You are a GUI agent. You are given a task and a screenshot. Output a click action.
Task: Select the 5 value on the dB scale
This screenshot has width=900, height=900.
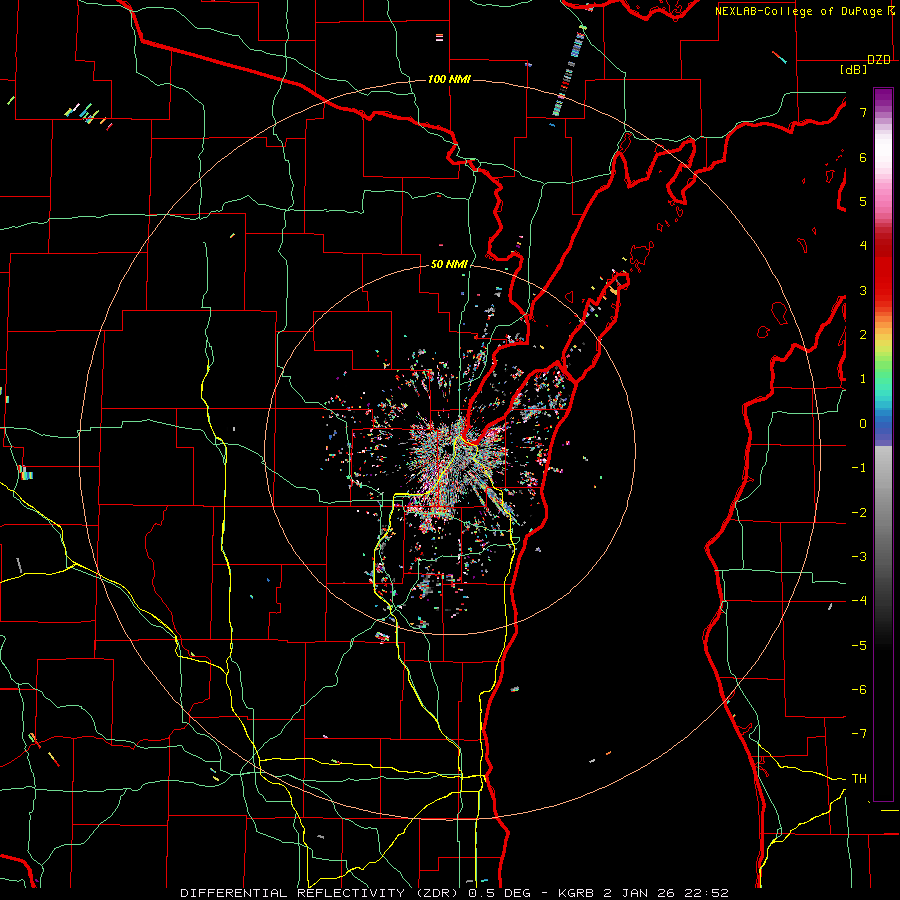click(863, 201)
